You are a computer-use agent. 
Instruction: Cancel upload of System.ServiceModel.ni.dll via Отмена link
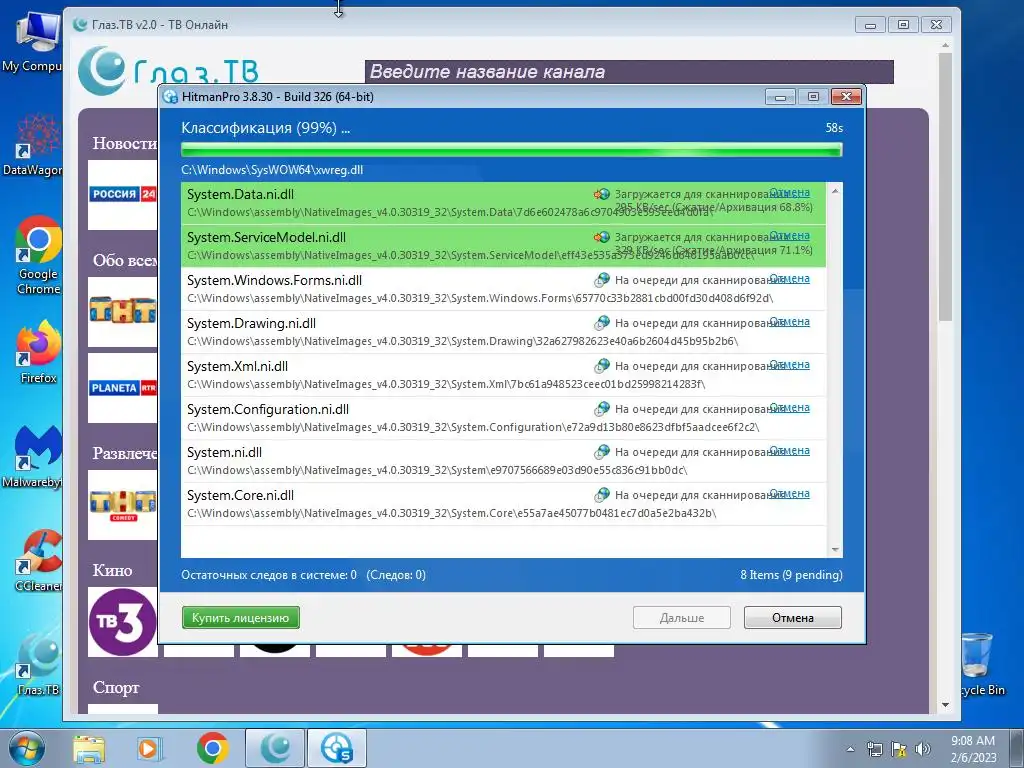[789, 236]
